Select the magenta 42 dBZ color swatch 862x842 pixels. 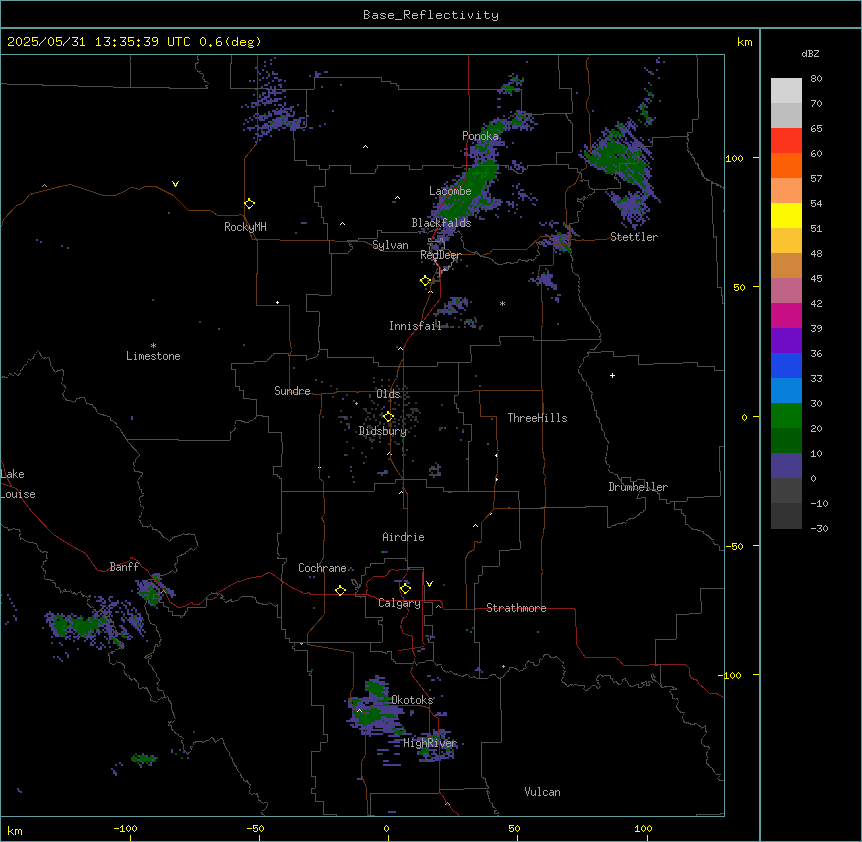pyautogui.click(x=786, y=315)
